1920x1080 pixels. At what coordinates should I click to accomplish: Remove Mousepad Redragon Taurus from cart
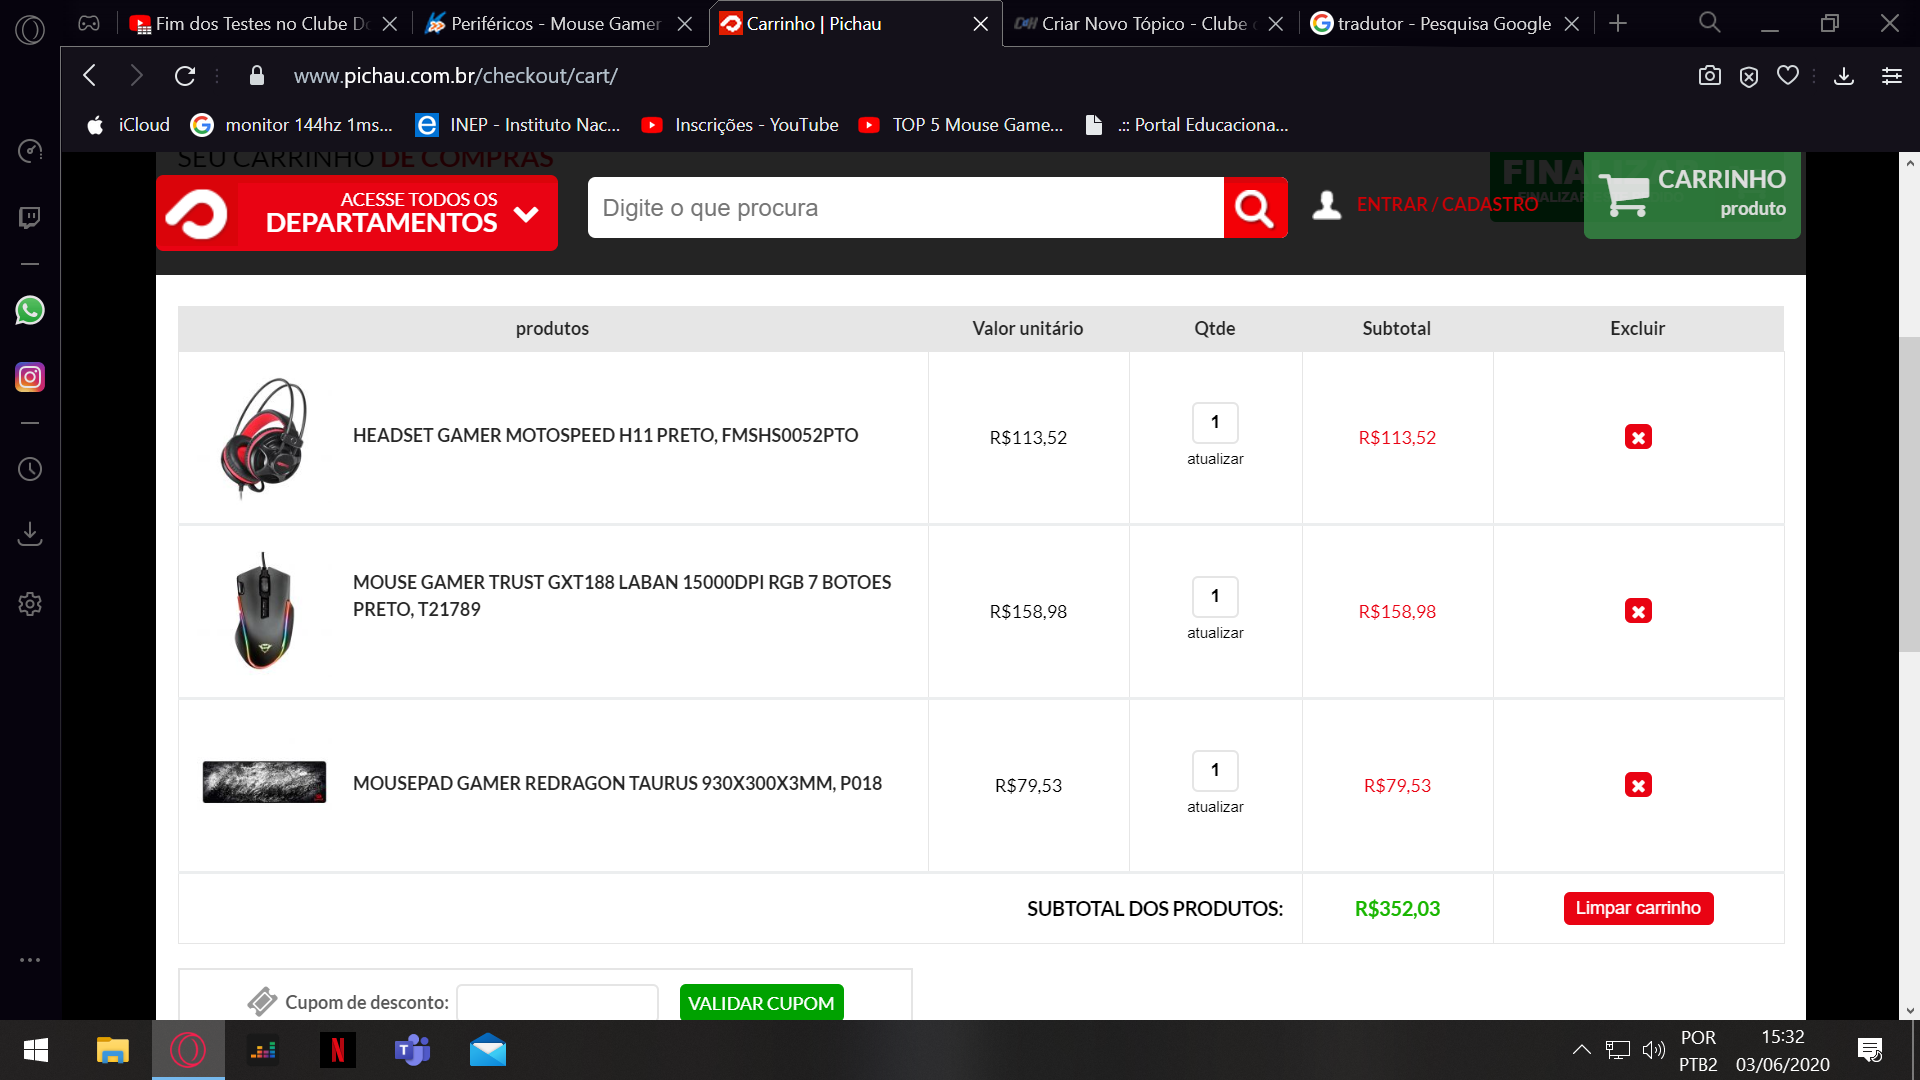tap(1638, 785)
